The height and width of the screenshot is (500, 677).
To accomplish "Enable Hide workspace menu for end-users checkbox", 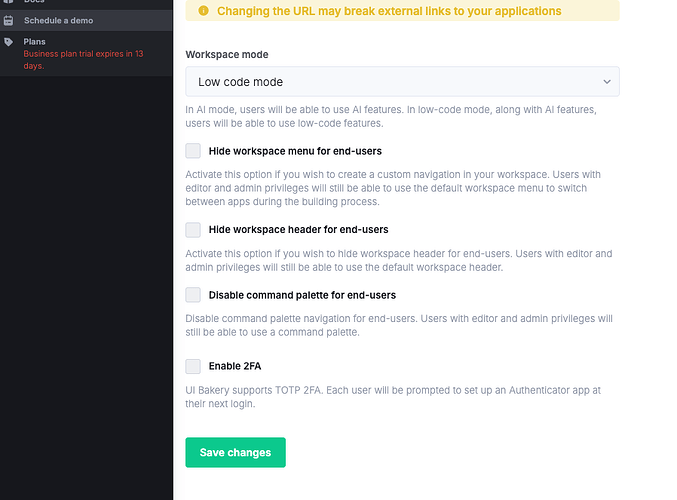I will point(193,151).
